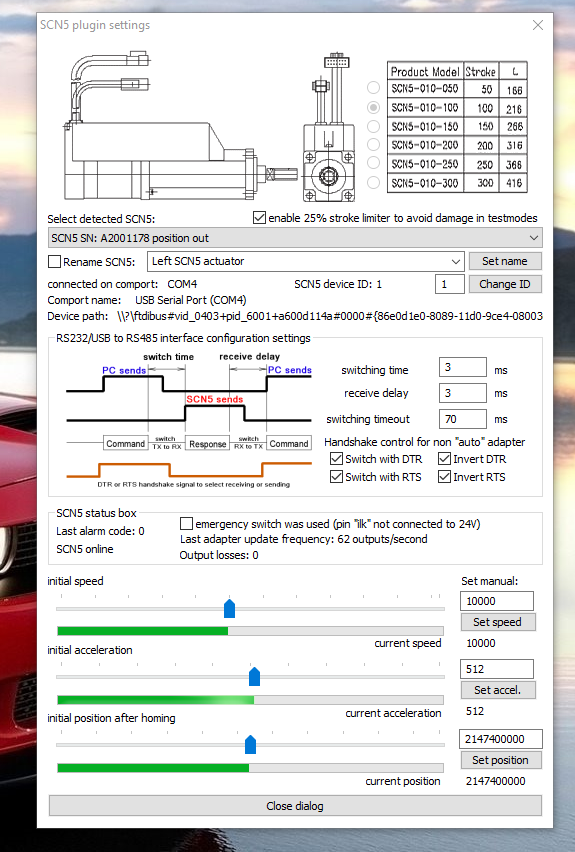Click the actuator side-view drawing

click(179, 126)
